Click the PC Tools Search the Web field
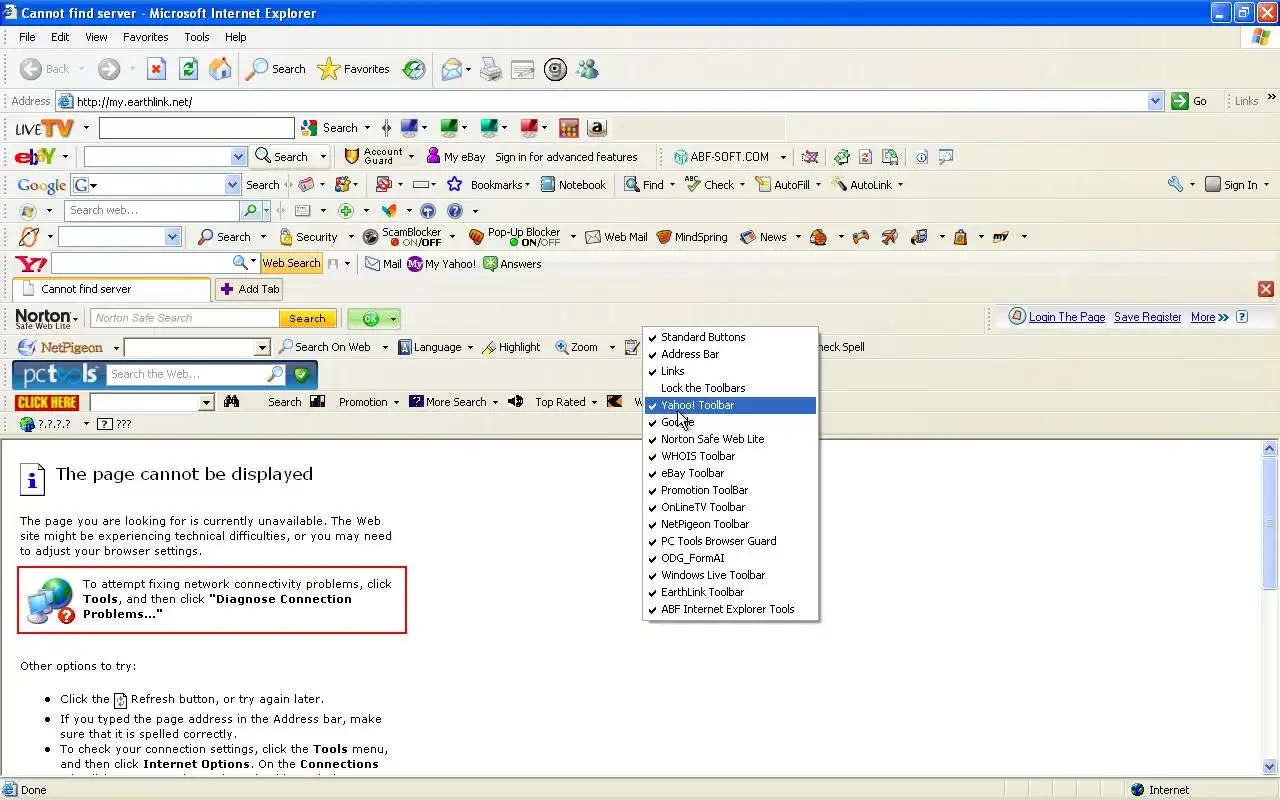 [x=188, y=374]
